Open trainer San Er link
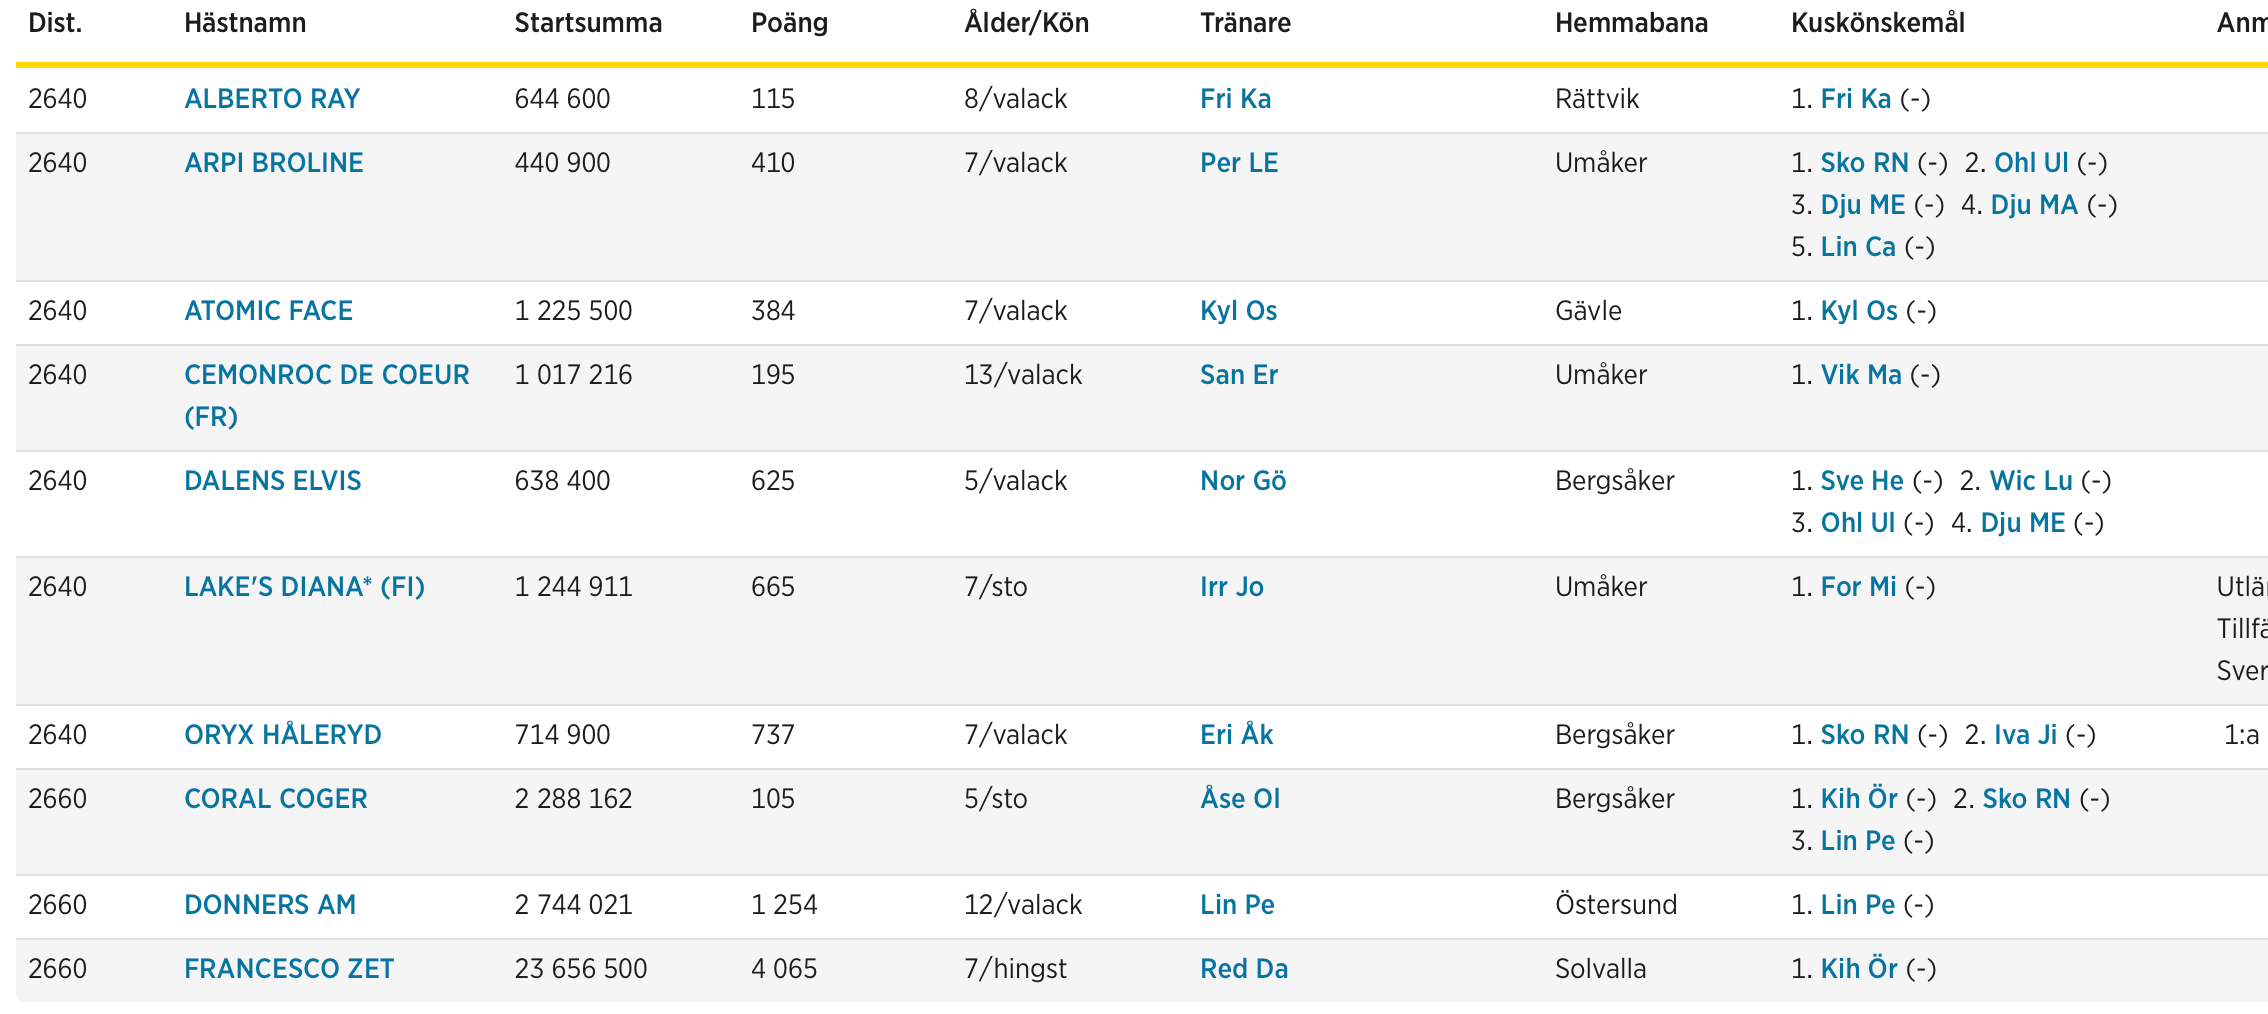 coord(1239,375)
